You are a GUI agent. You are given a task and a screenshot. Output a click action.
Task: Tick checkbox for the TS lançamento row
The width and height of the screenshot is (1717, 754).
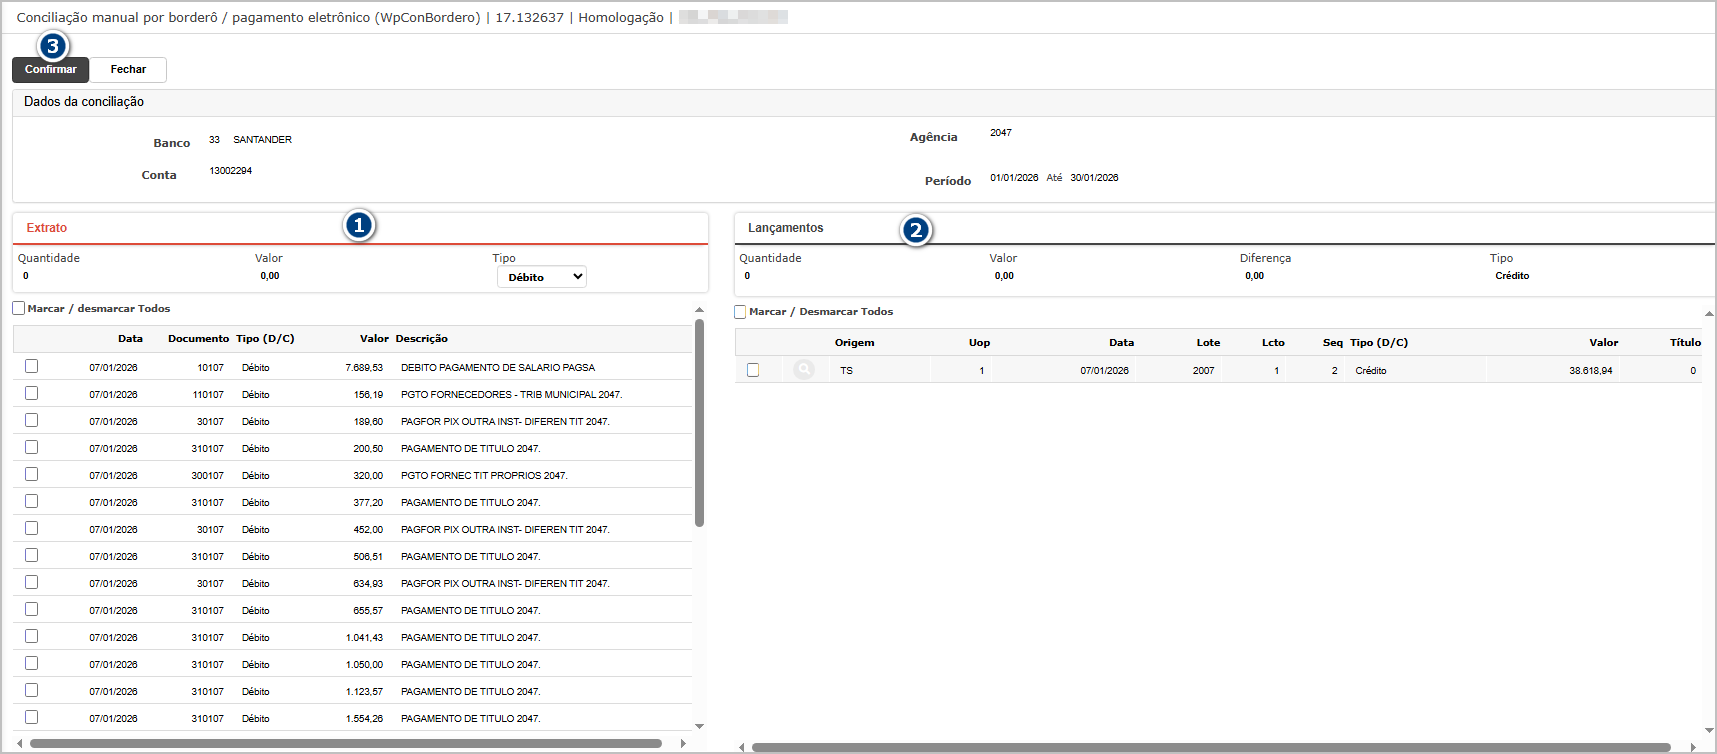(x=753, y=370)
